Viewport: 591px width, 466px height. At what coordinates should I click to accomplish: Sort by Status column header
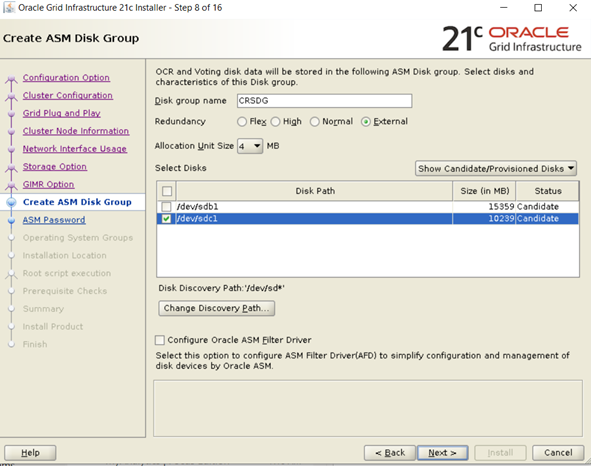pos(548,191)
